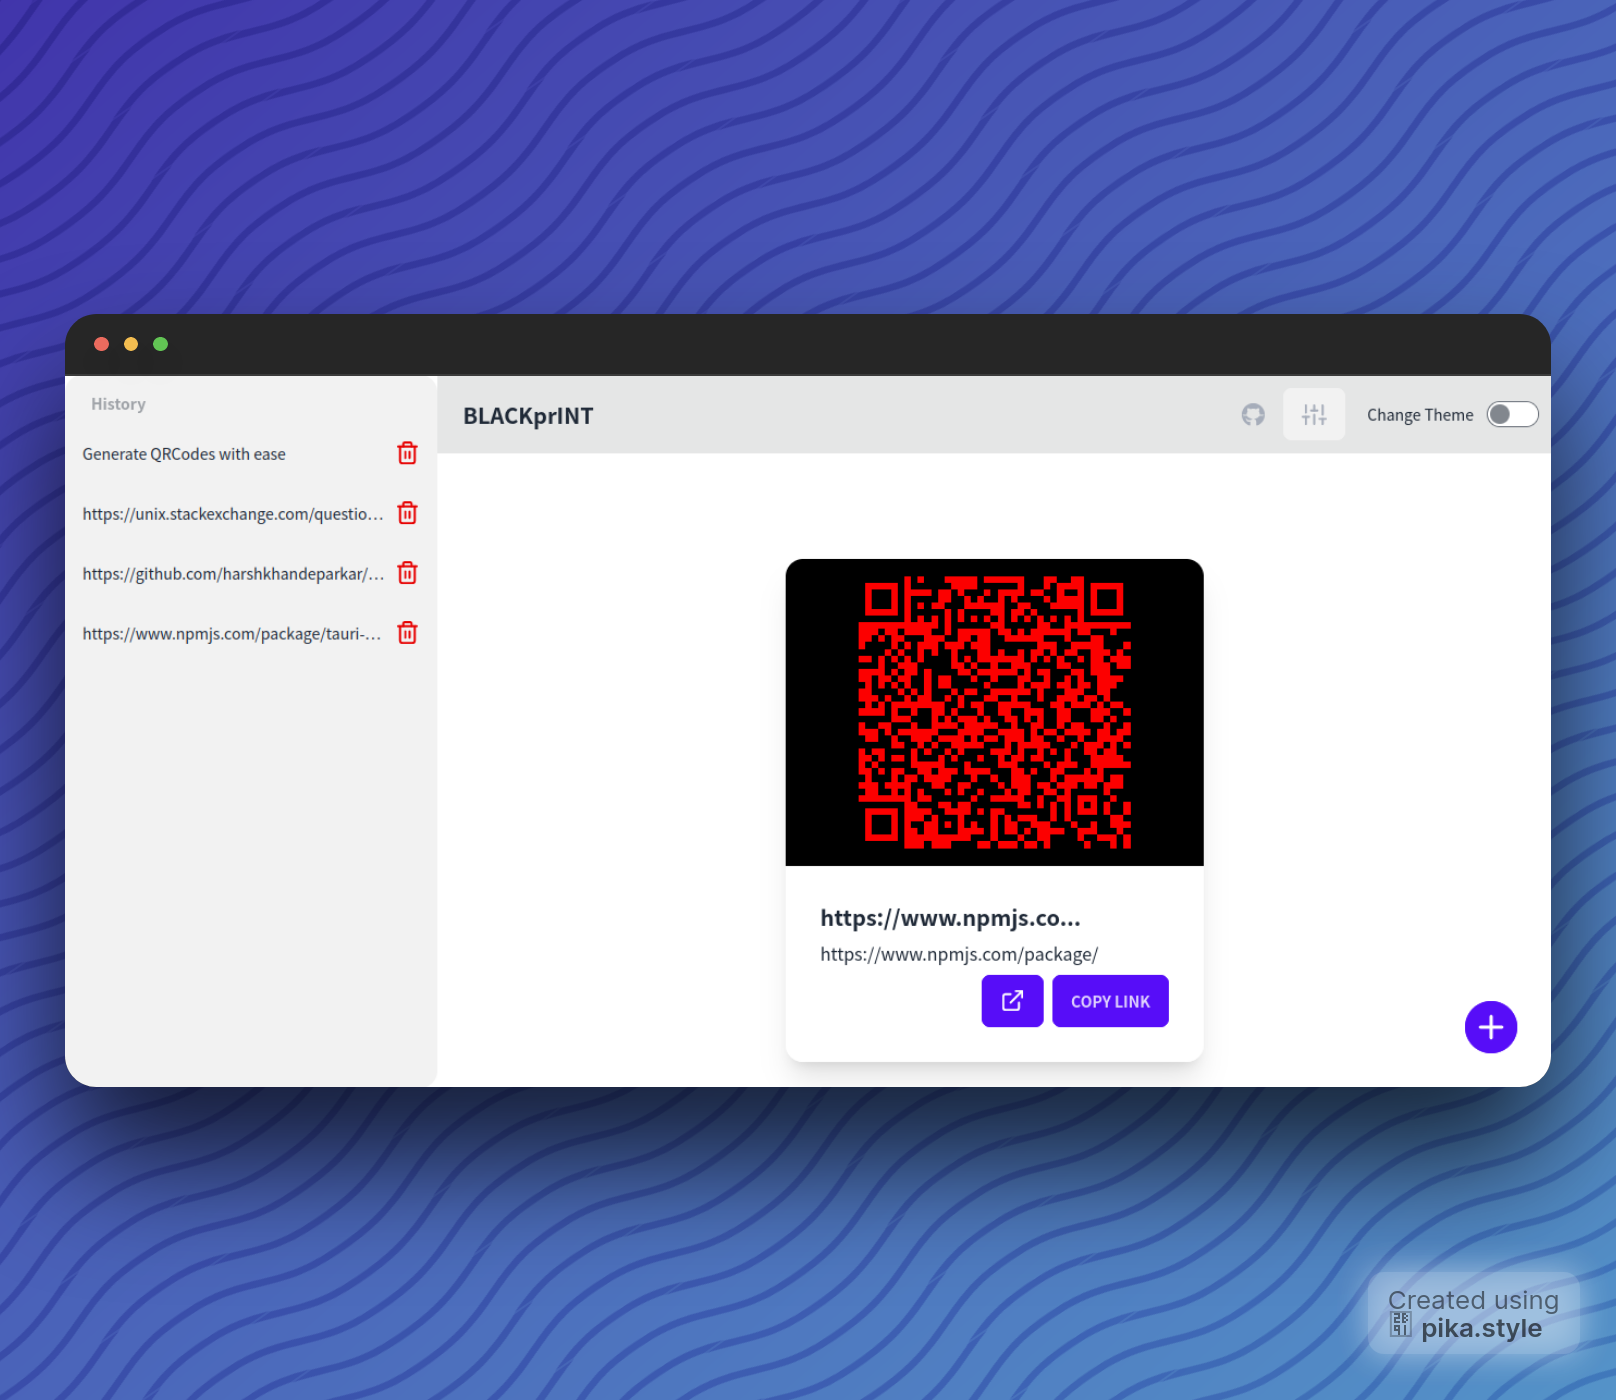Click the plus button to add new QR code
Viewport: 1616px width, 1400px height.
pos(1490,1027)
